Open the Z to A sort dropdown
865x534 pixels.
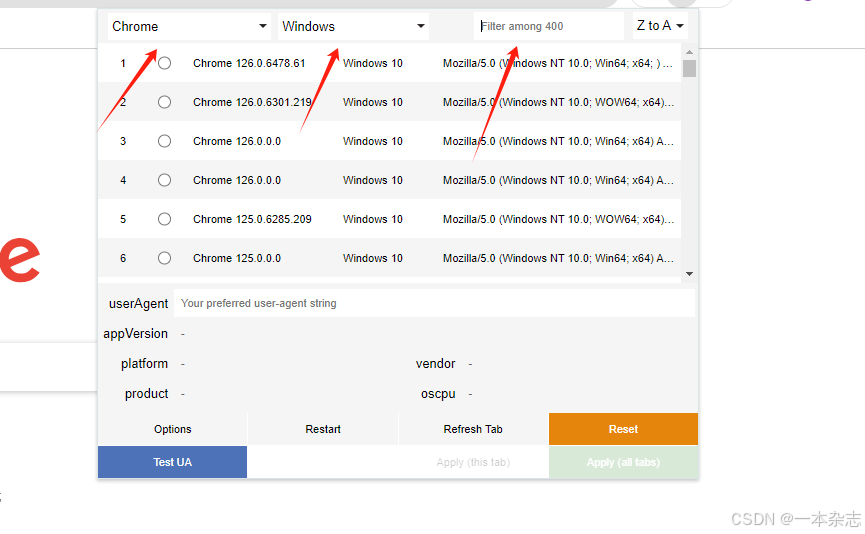pos(660,26)
